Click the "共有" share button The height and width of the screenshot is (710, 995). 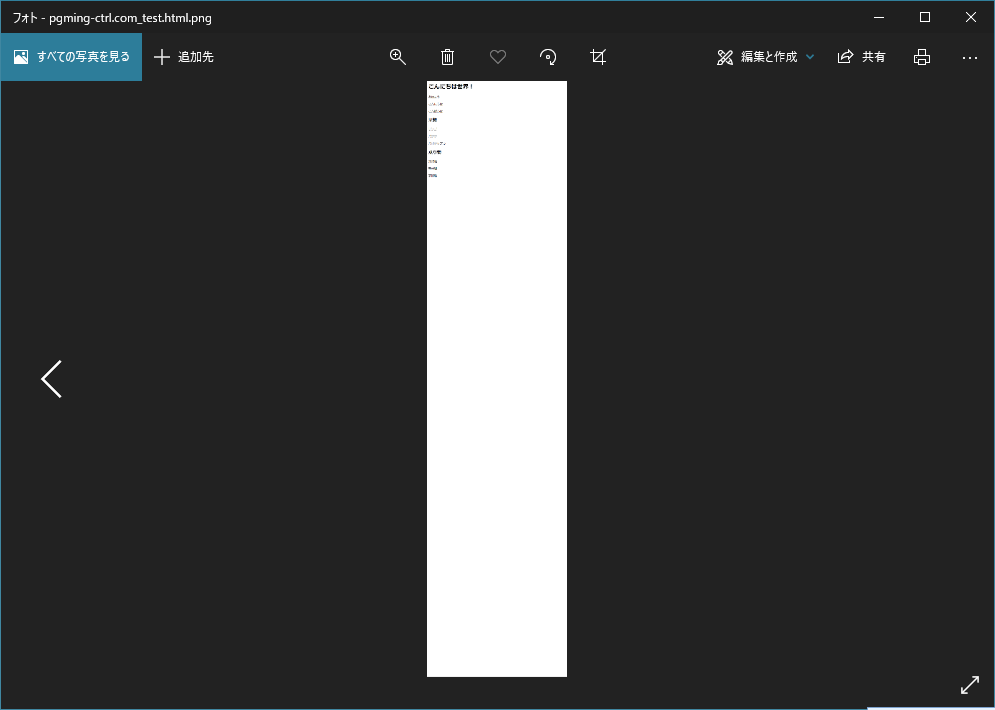click(861, 57)
